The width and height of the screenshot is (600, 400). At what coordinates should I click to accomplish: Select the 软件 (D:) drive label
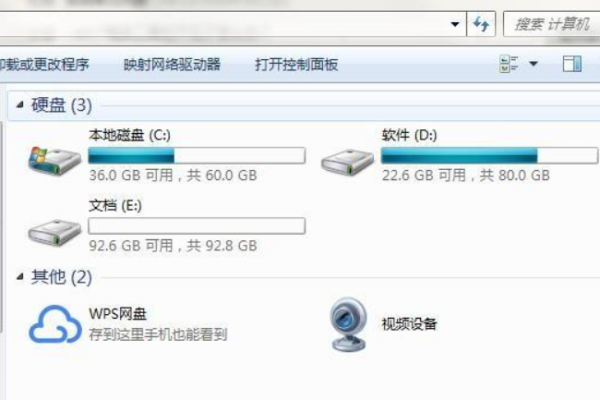(x=409, y=135)
